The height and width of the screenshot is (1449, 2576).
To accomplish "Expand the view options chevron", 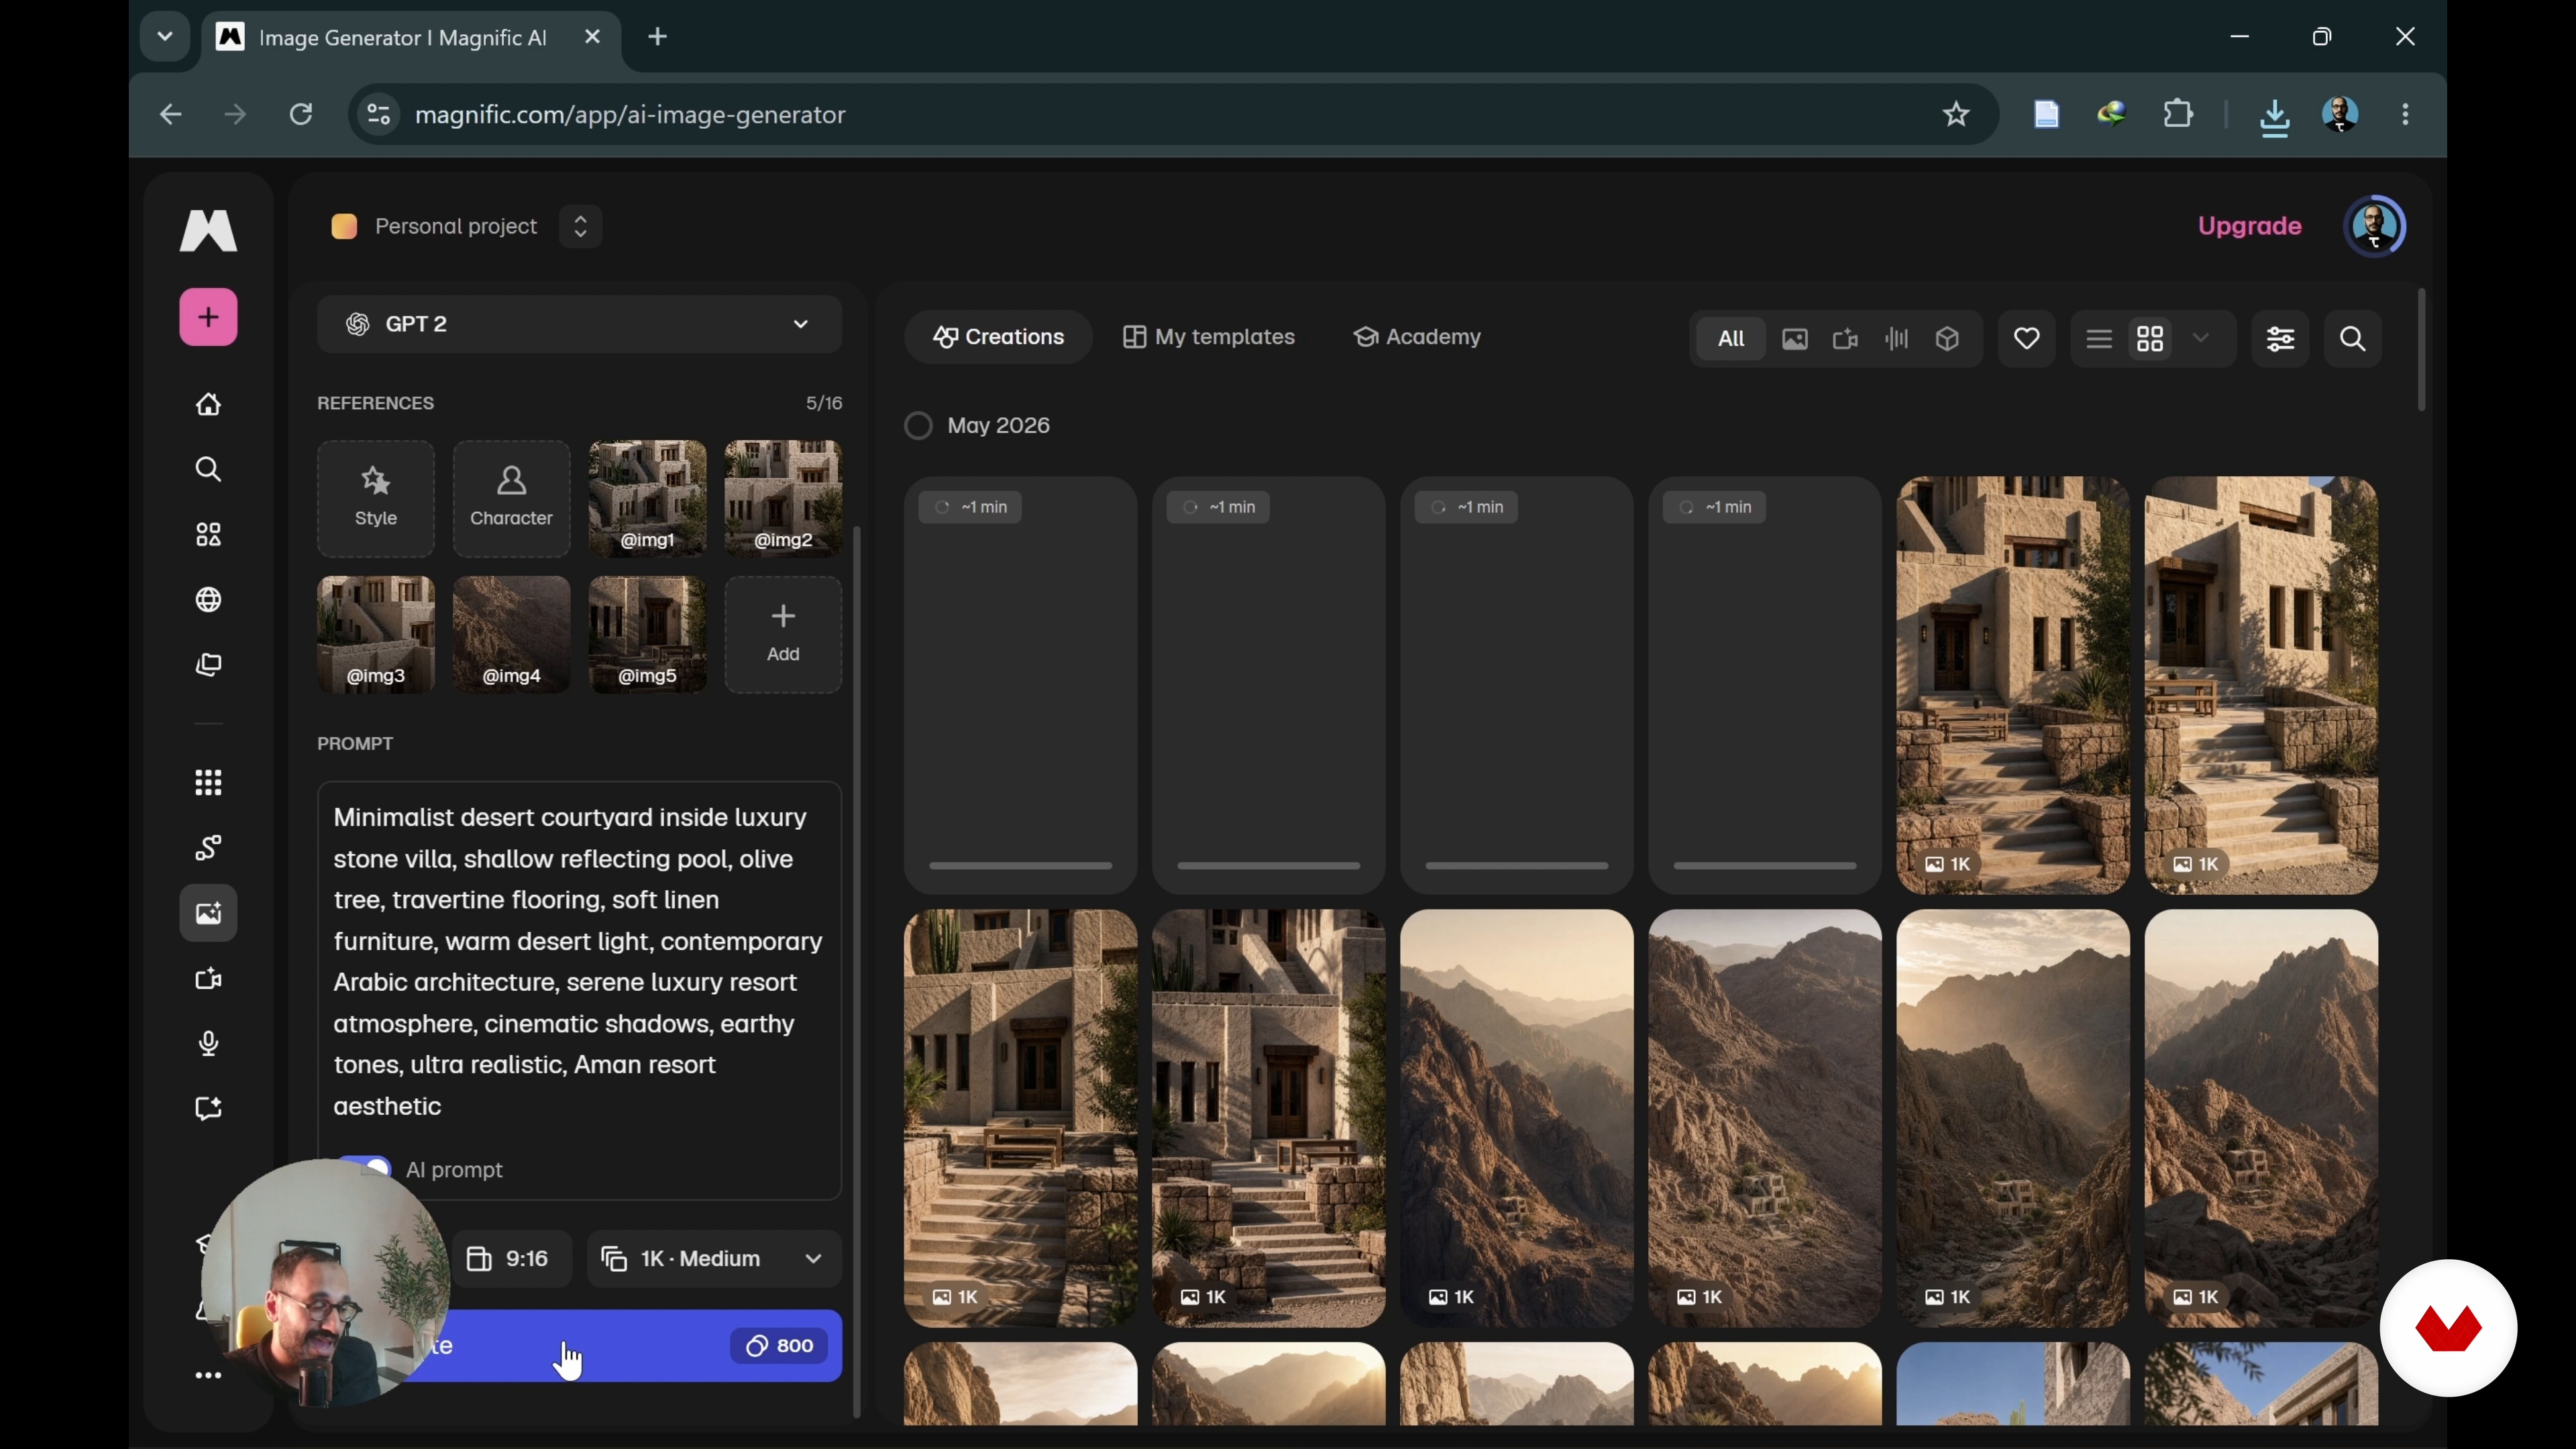I will [2201, 339].
